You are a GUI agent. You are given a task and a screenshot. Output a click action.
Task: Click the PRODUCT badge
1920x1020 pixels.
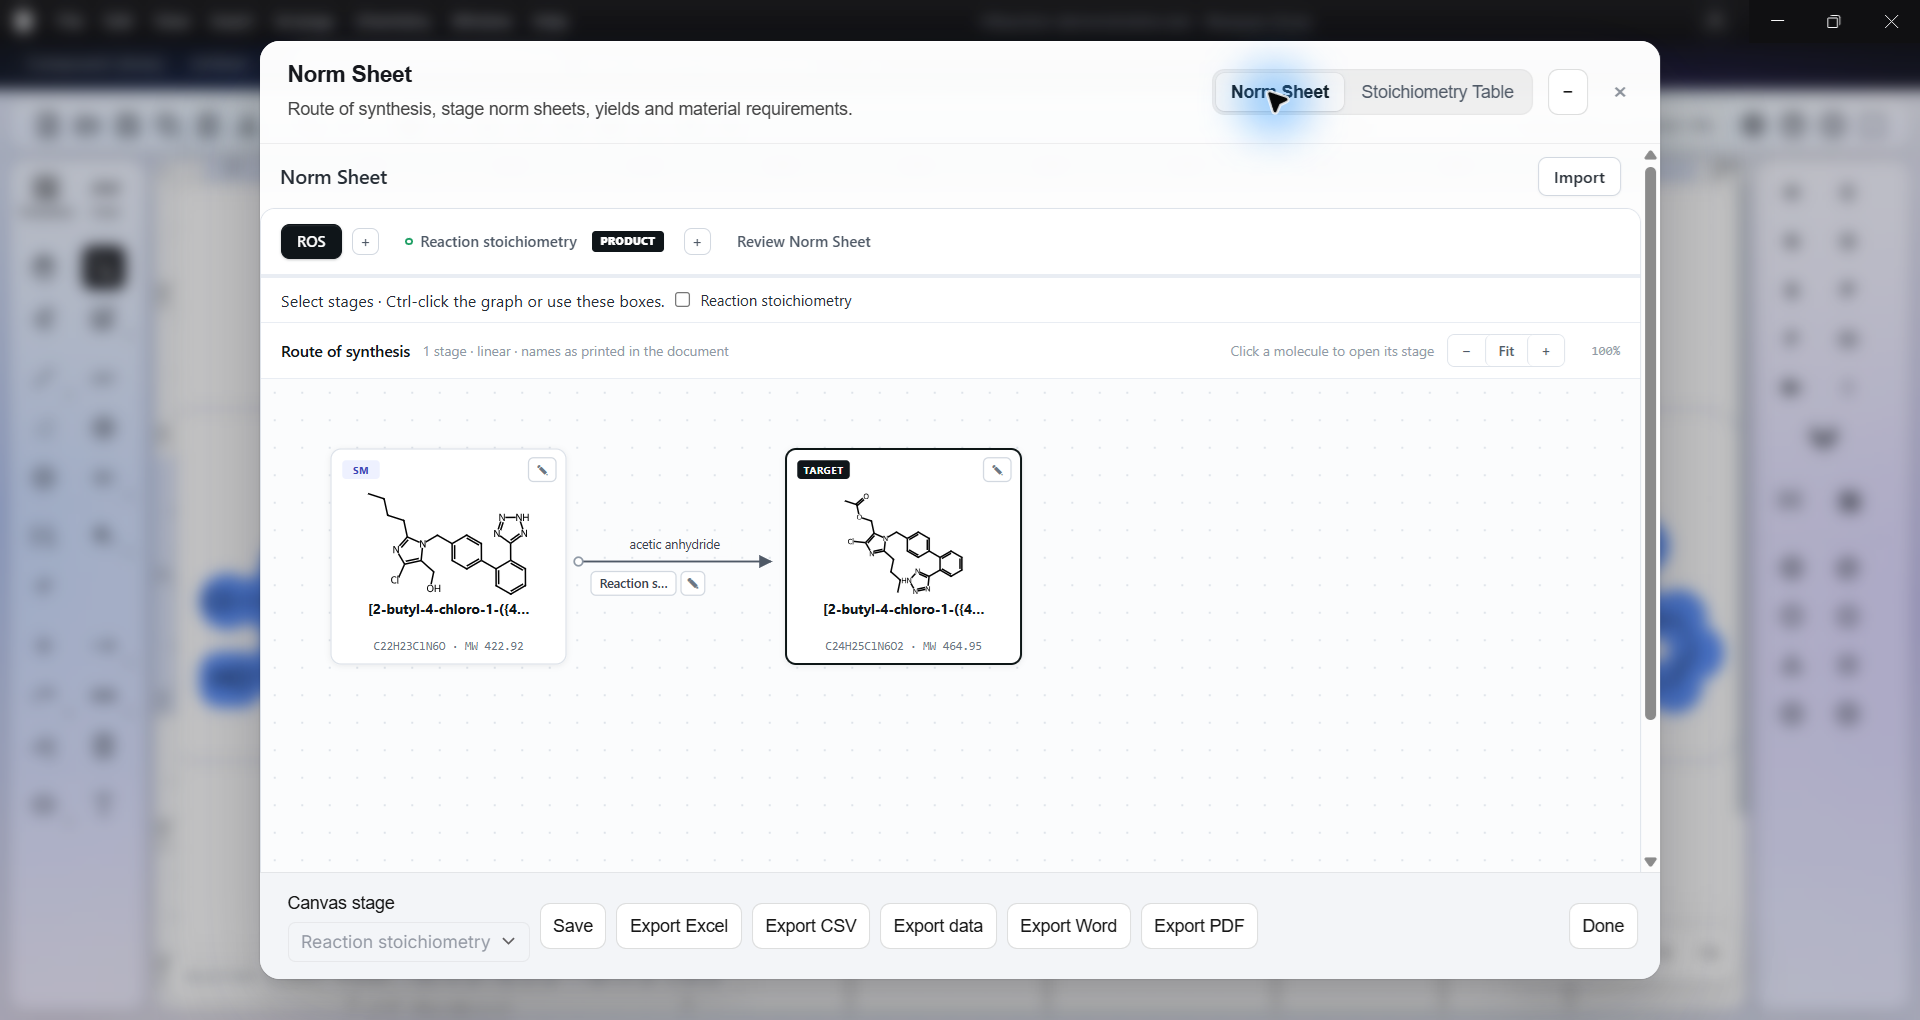pos(628,241)
